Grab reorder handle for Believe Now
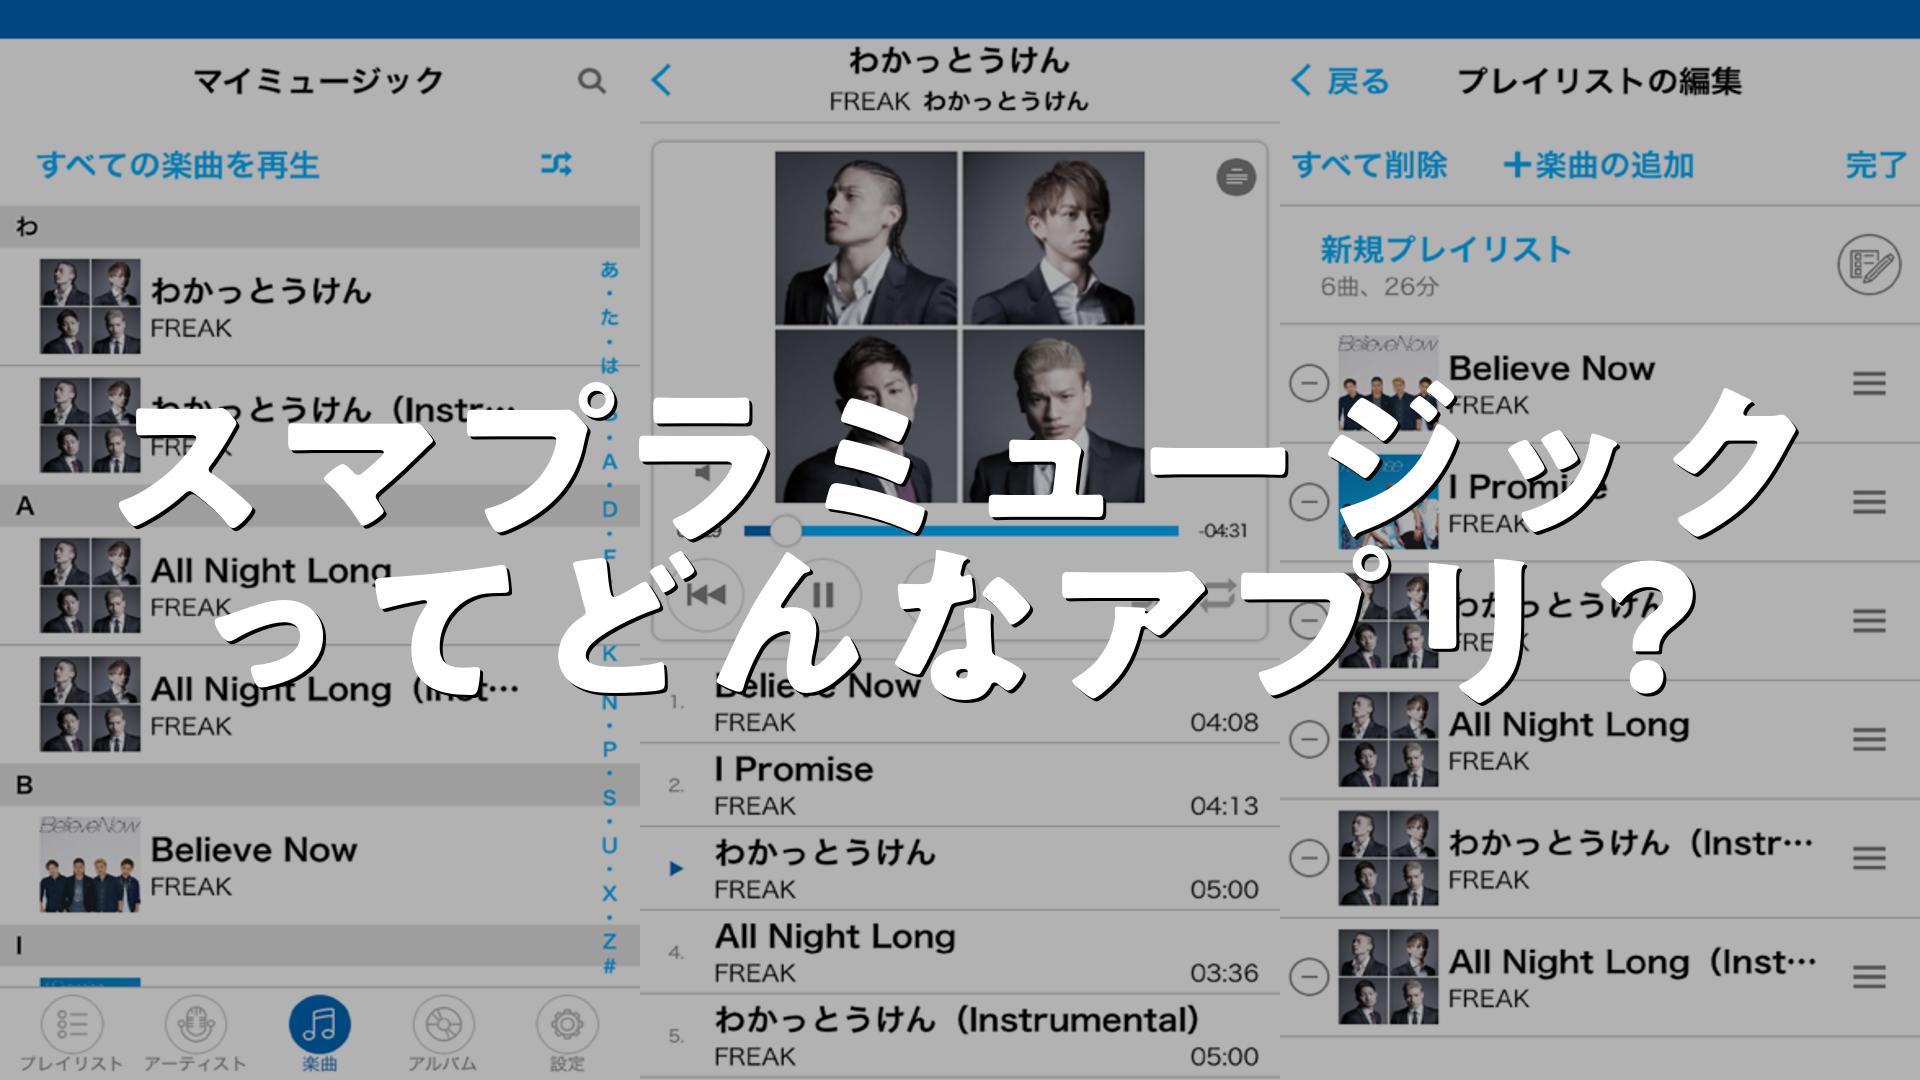Screen dimensions: 1920x1080 (x=1869, y=383)
